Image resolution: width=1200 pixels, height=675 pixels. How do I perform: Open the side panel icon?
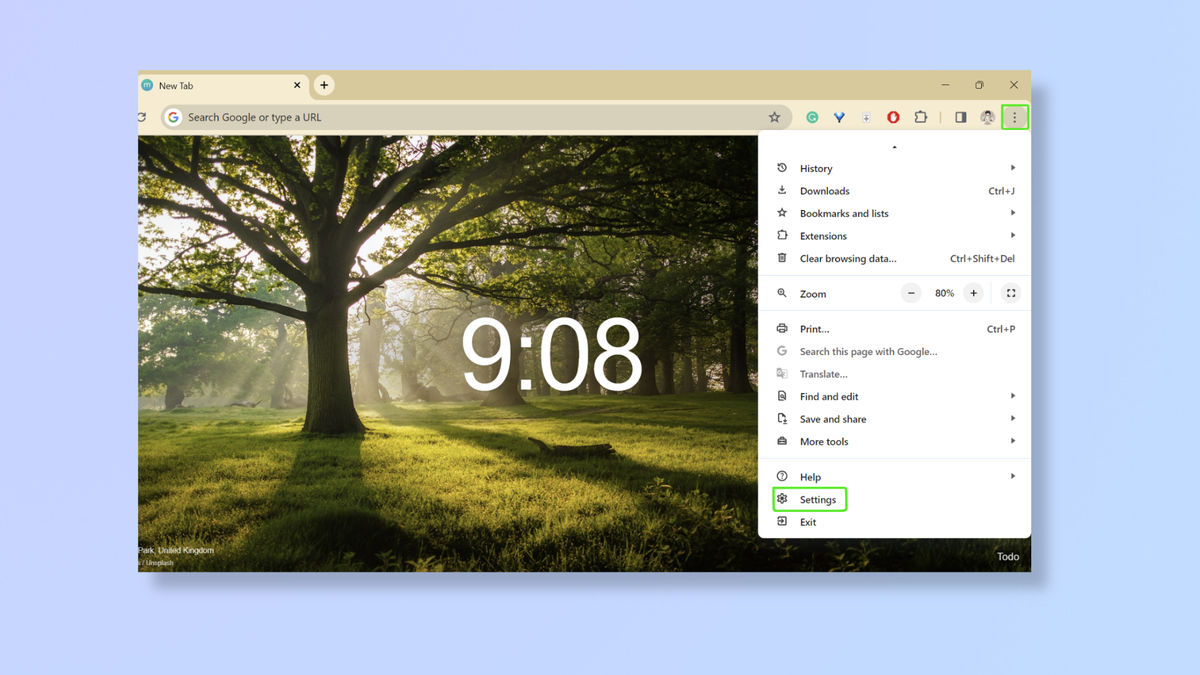coord(960,117)
